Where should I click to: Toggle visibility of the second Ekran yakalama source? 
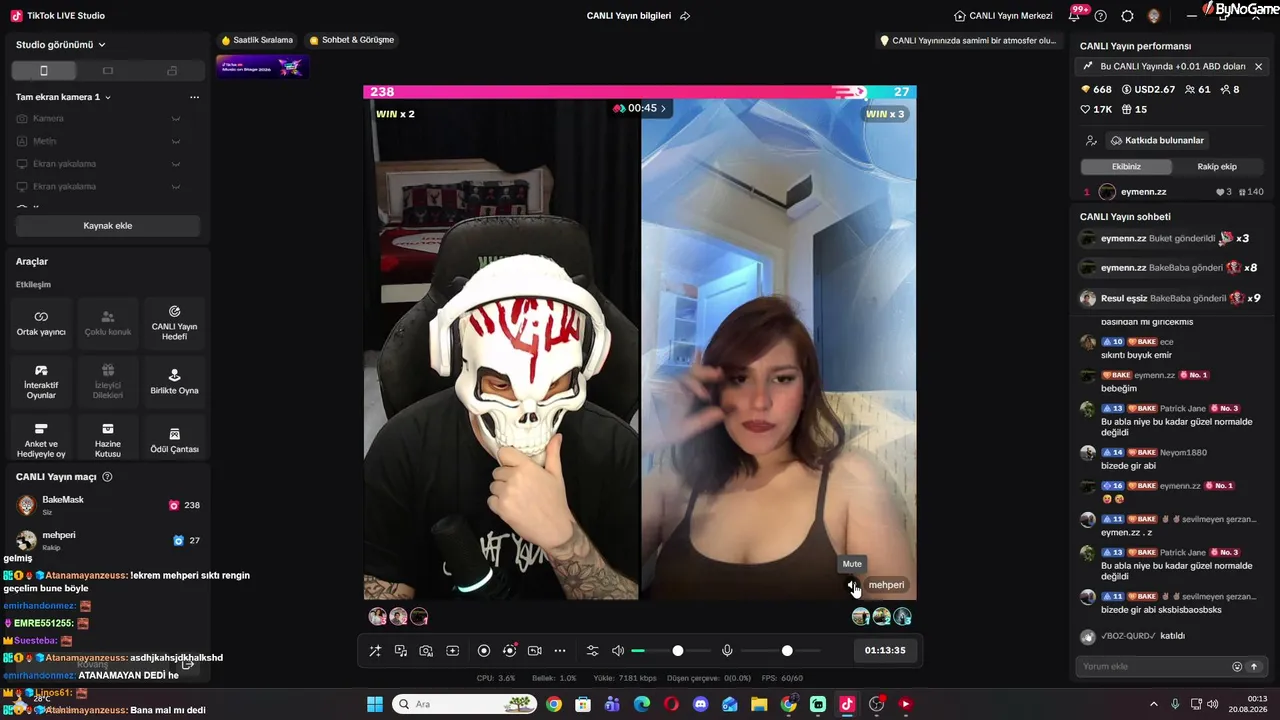176,187
